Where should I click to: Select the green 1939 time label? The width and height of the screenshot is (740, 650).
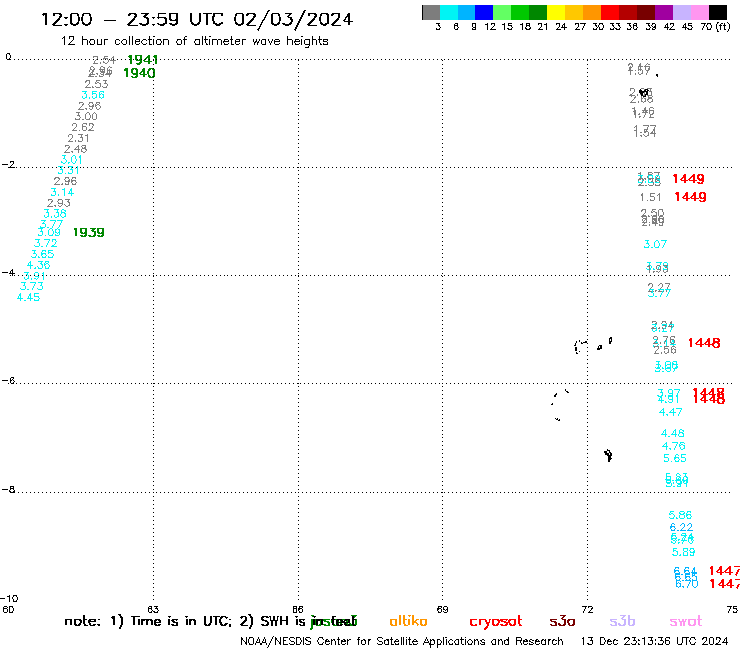click(89, 232)
